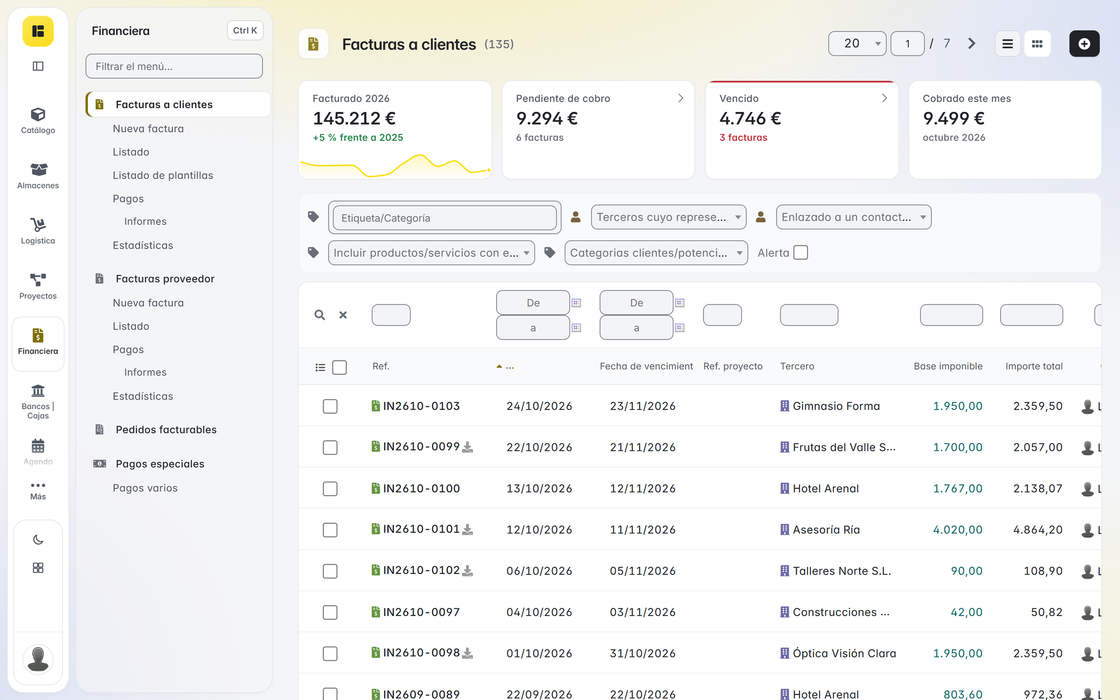
Task: Run search with the magnifier icon
Action: tap(320, 315)
